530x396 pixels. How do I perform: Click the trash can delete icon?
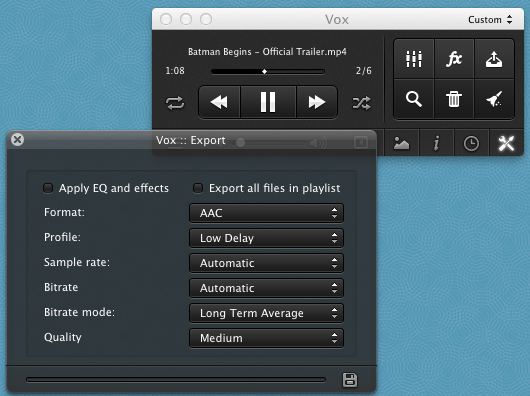click(x=454, y=99)
